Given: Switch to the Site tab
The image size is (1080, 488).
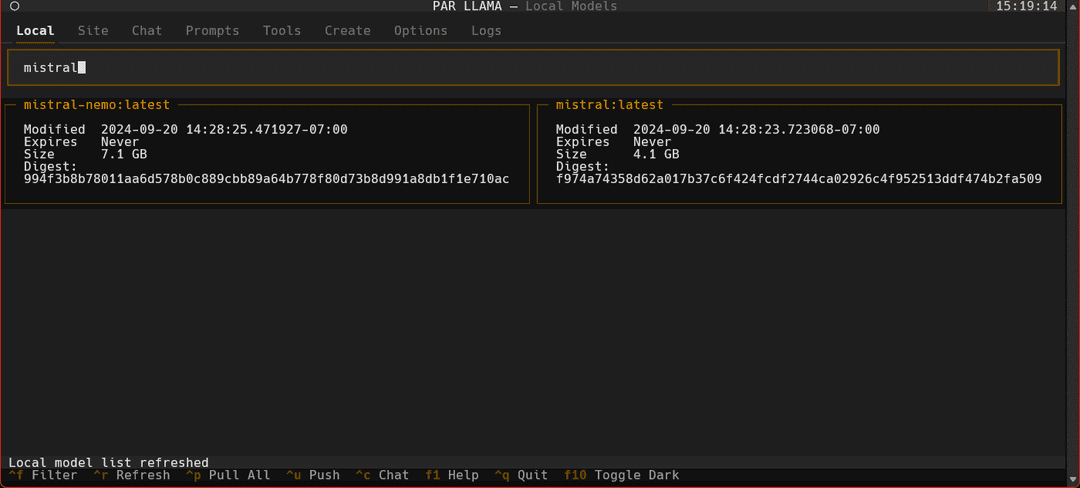Looking at the screenshot, I should coord(93,30).
